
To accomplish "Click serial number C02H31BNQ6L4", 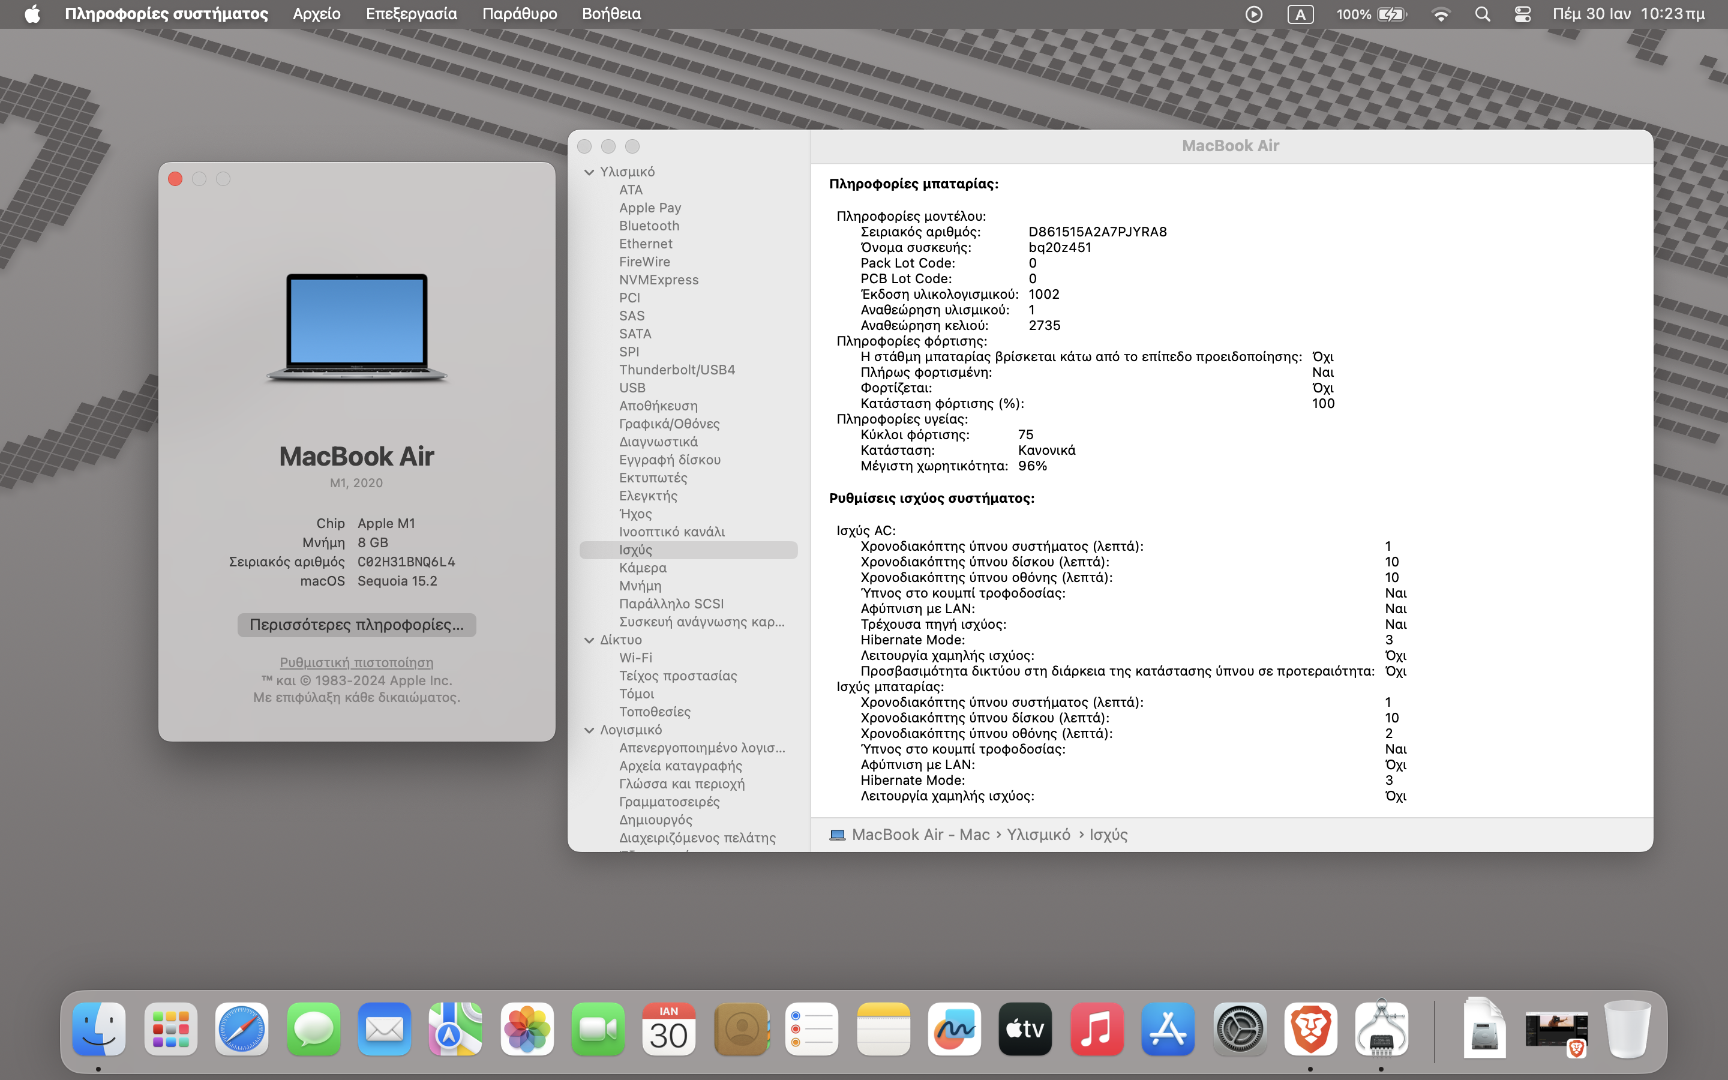I will 406,562.
